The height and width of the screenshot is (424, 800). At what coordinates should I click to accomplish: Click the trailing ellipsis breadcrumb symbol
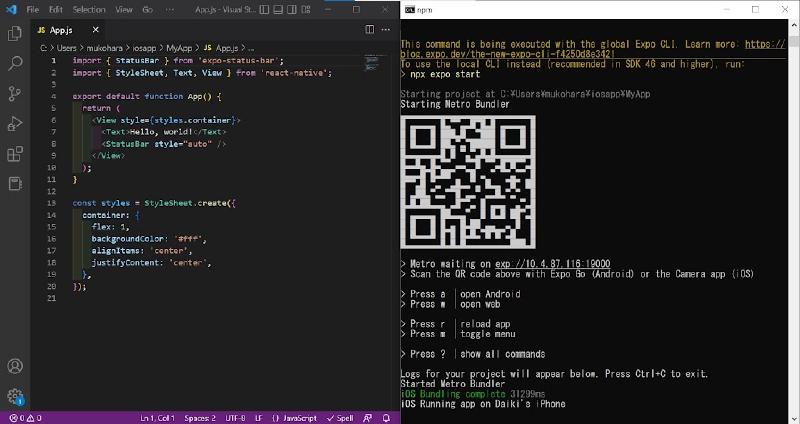click(251, 48)
